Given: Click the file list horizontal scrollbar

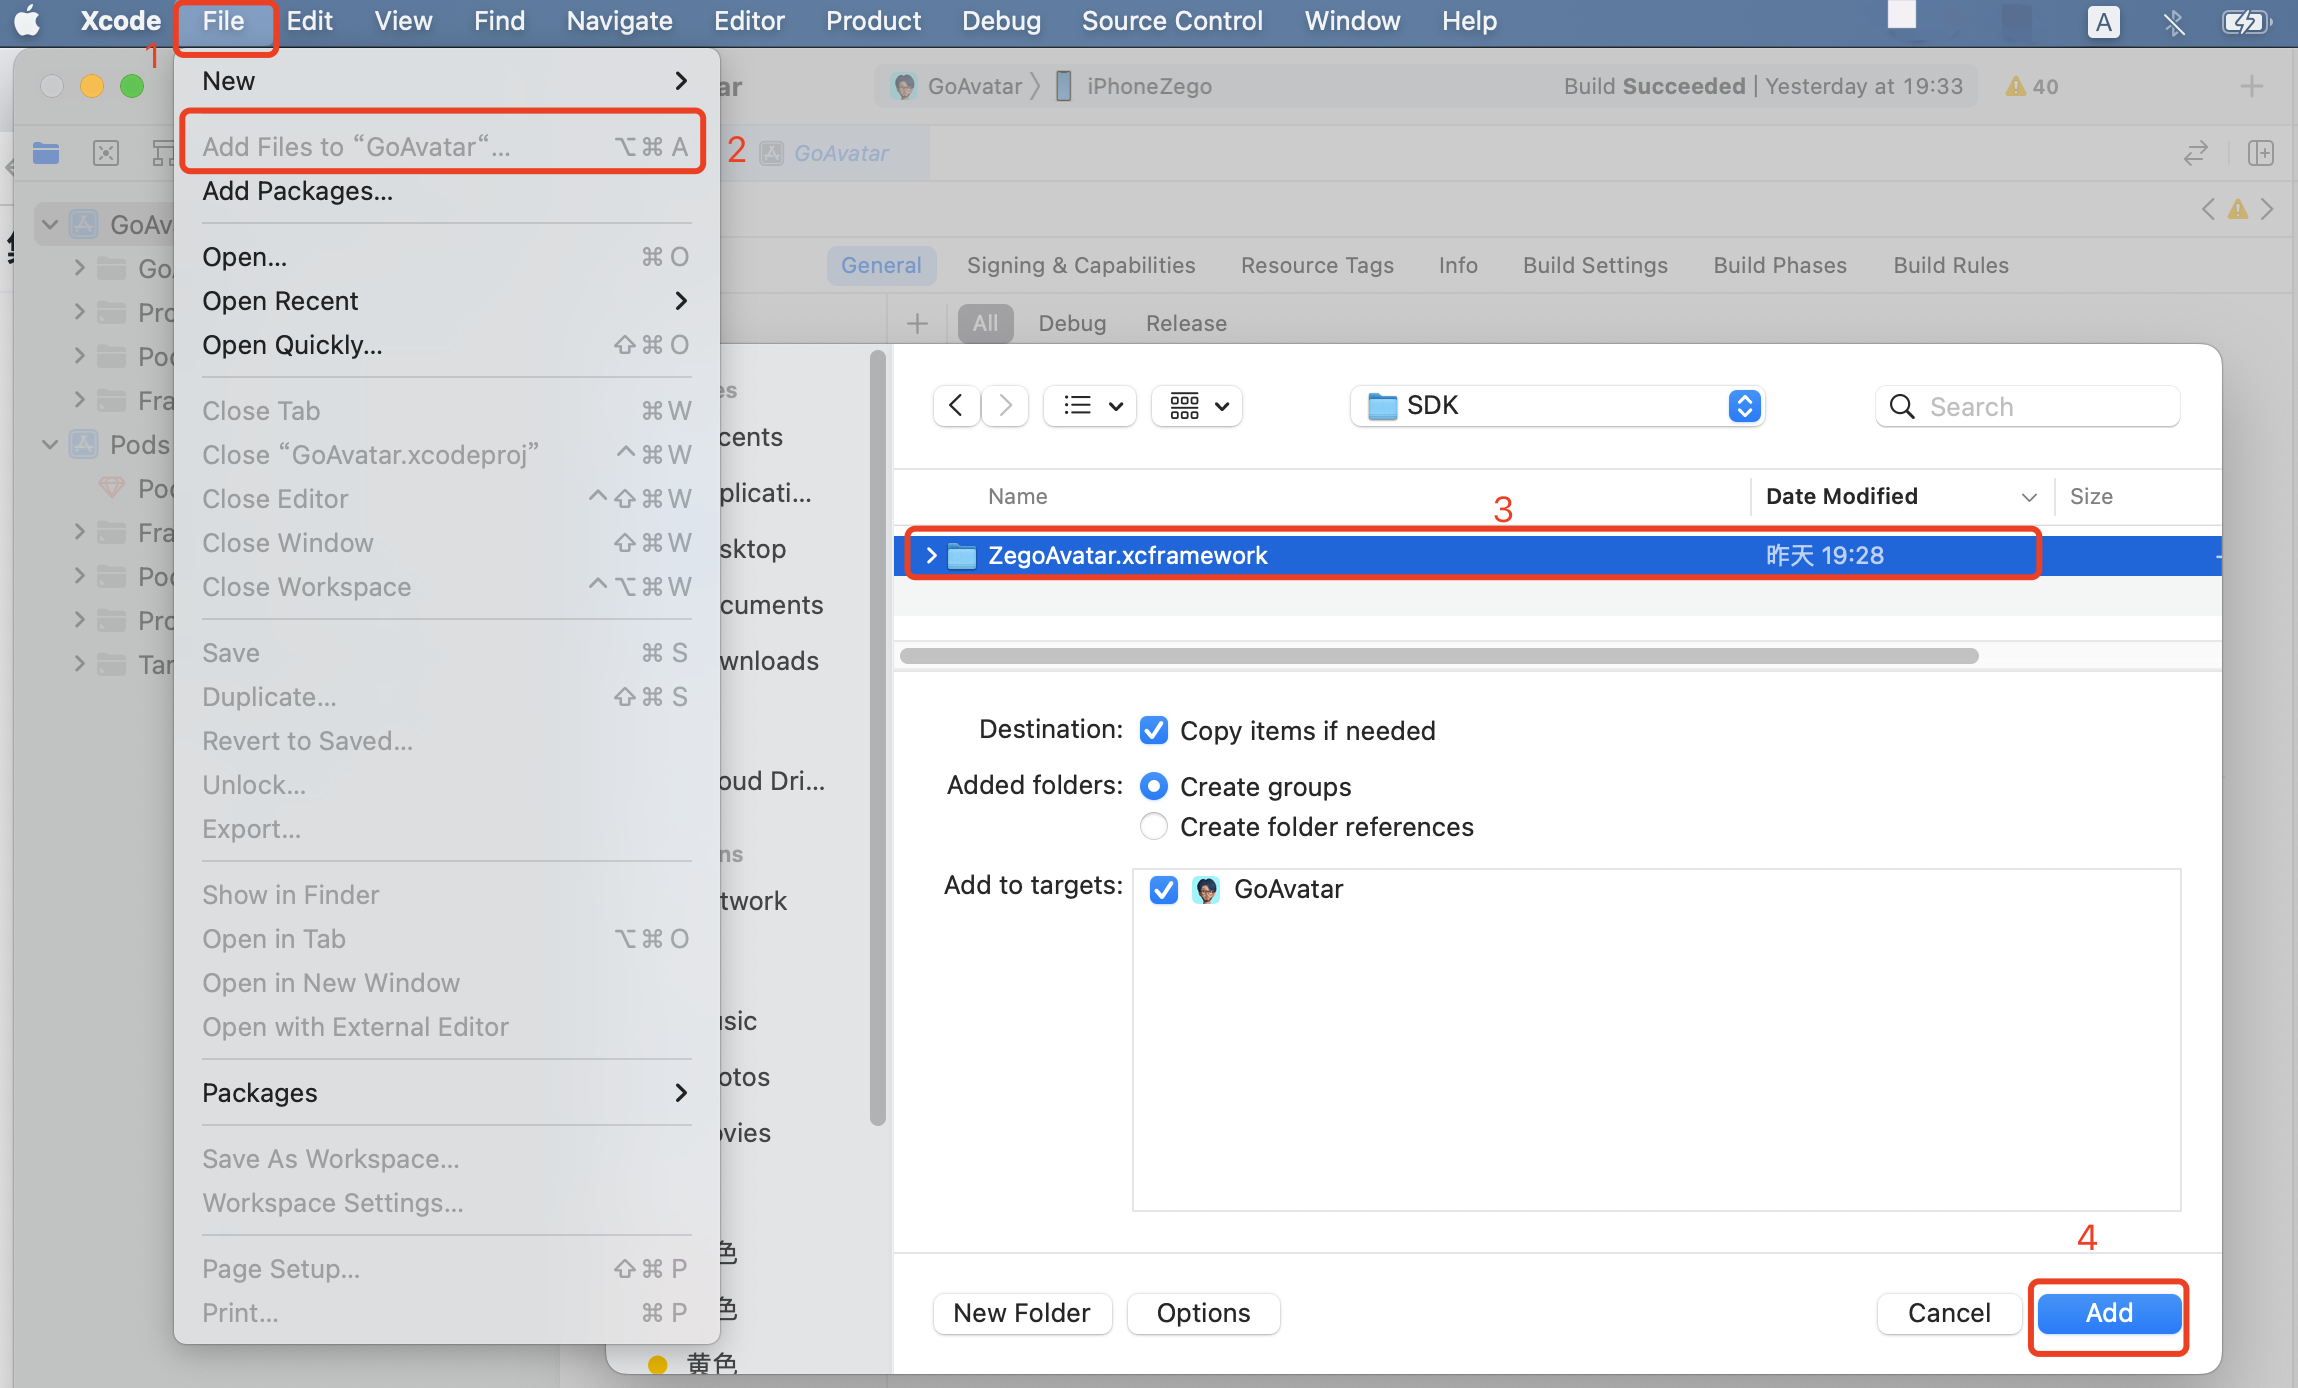Looking at the screenshot, I should click(1439, 655).
